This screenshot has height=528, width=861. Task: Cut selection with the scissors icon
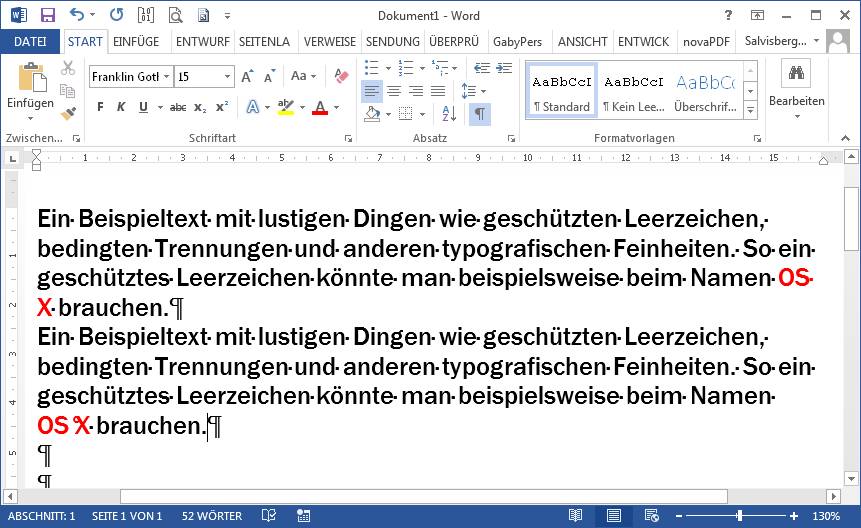68,69
